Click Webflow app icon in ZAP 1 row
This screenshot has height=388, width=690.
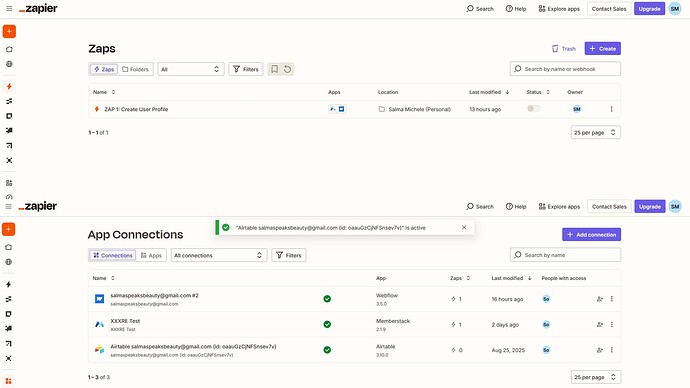pos(341,109)
